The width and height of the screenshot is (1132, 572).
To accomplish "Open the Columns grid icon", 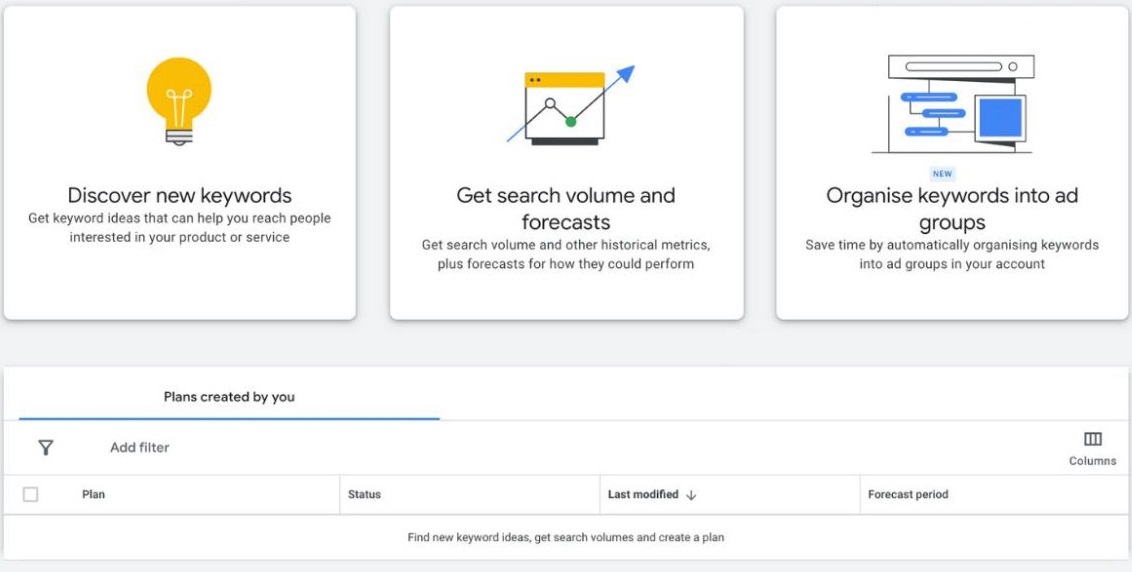I will [1092, 440].
